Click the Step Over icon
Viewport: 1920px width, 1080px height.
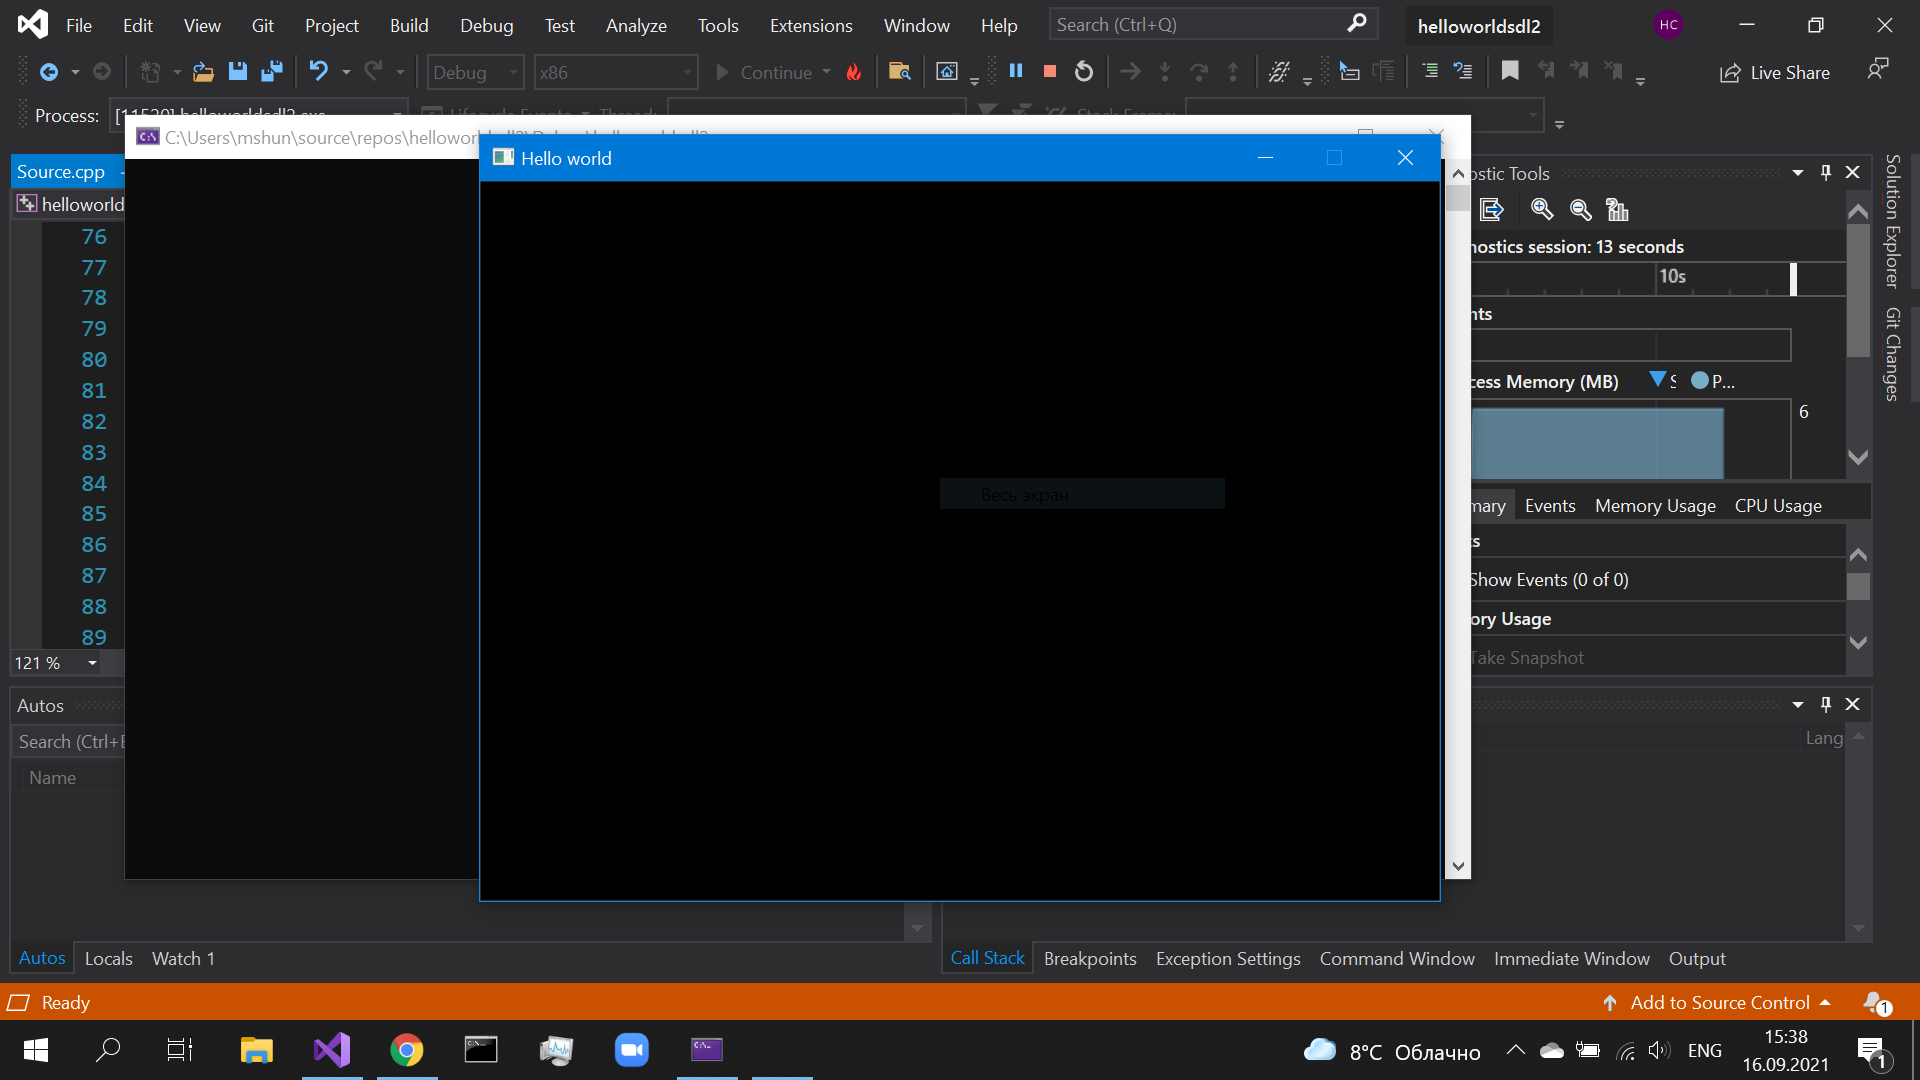click(1198, 71)
